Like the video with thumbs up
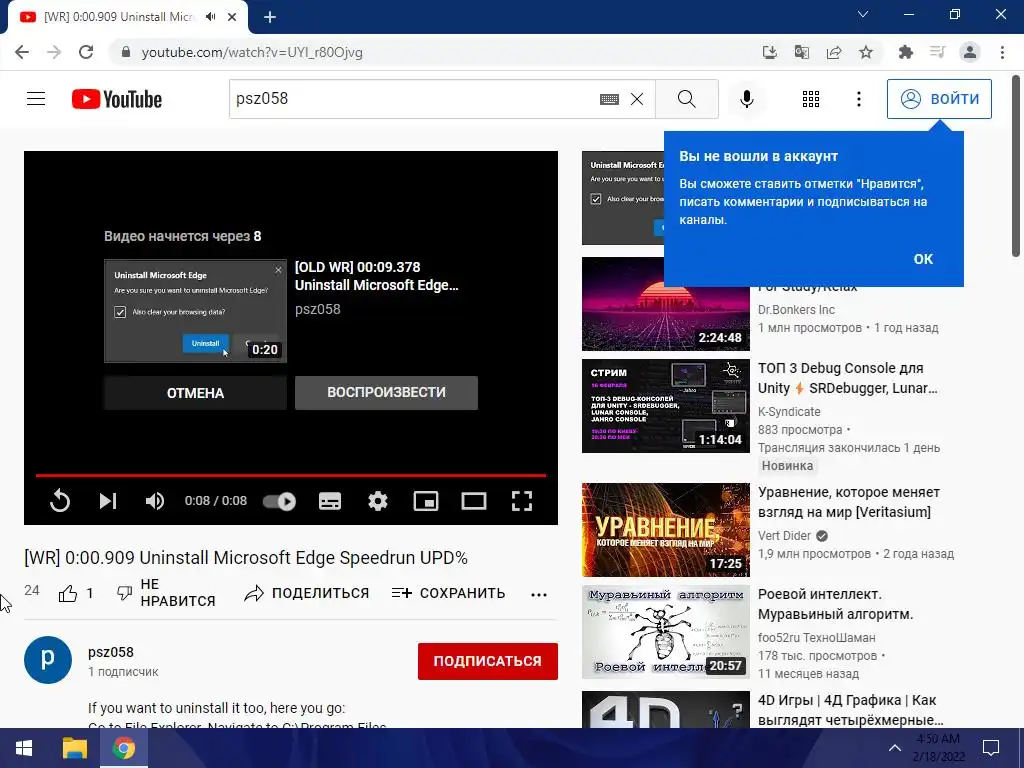The width and height of the screenshot is (1024, 768). (68, 593)
